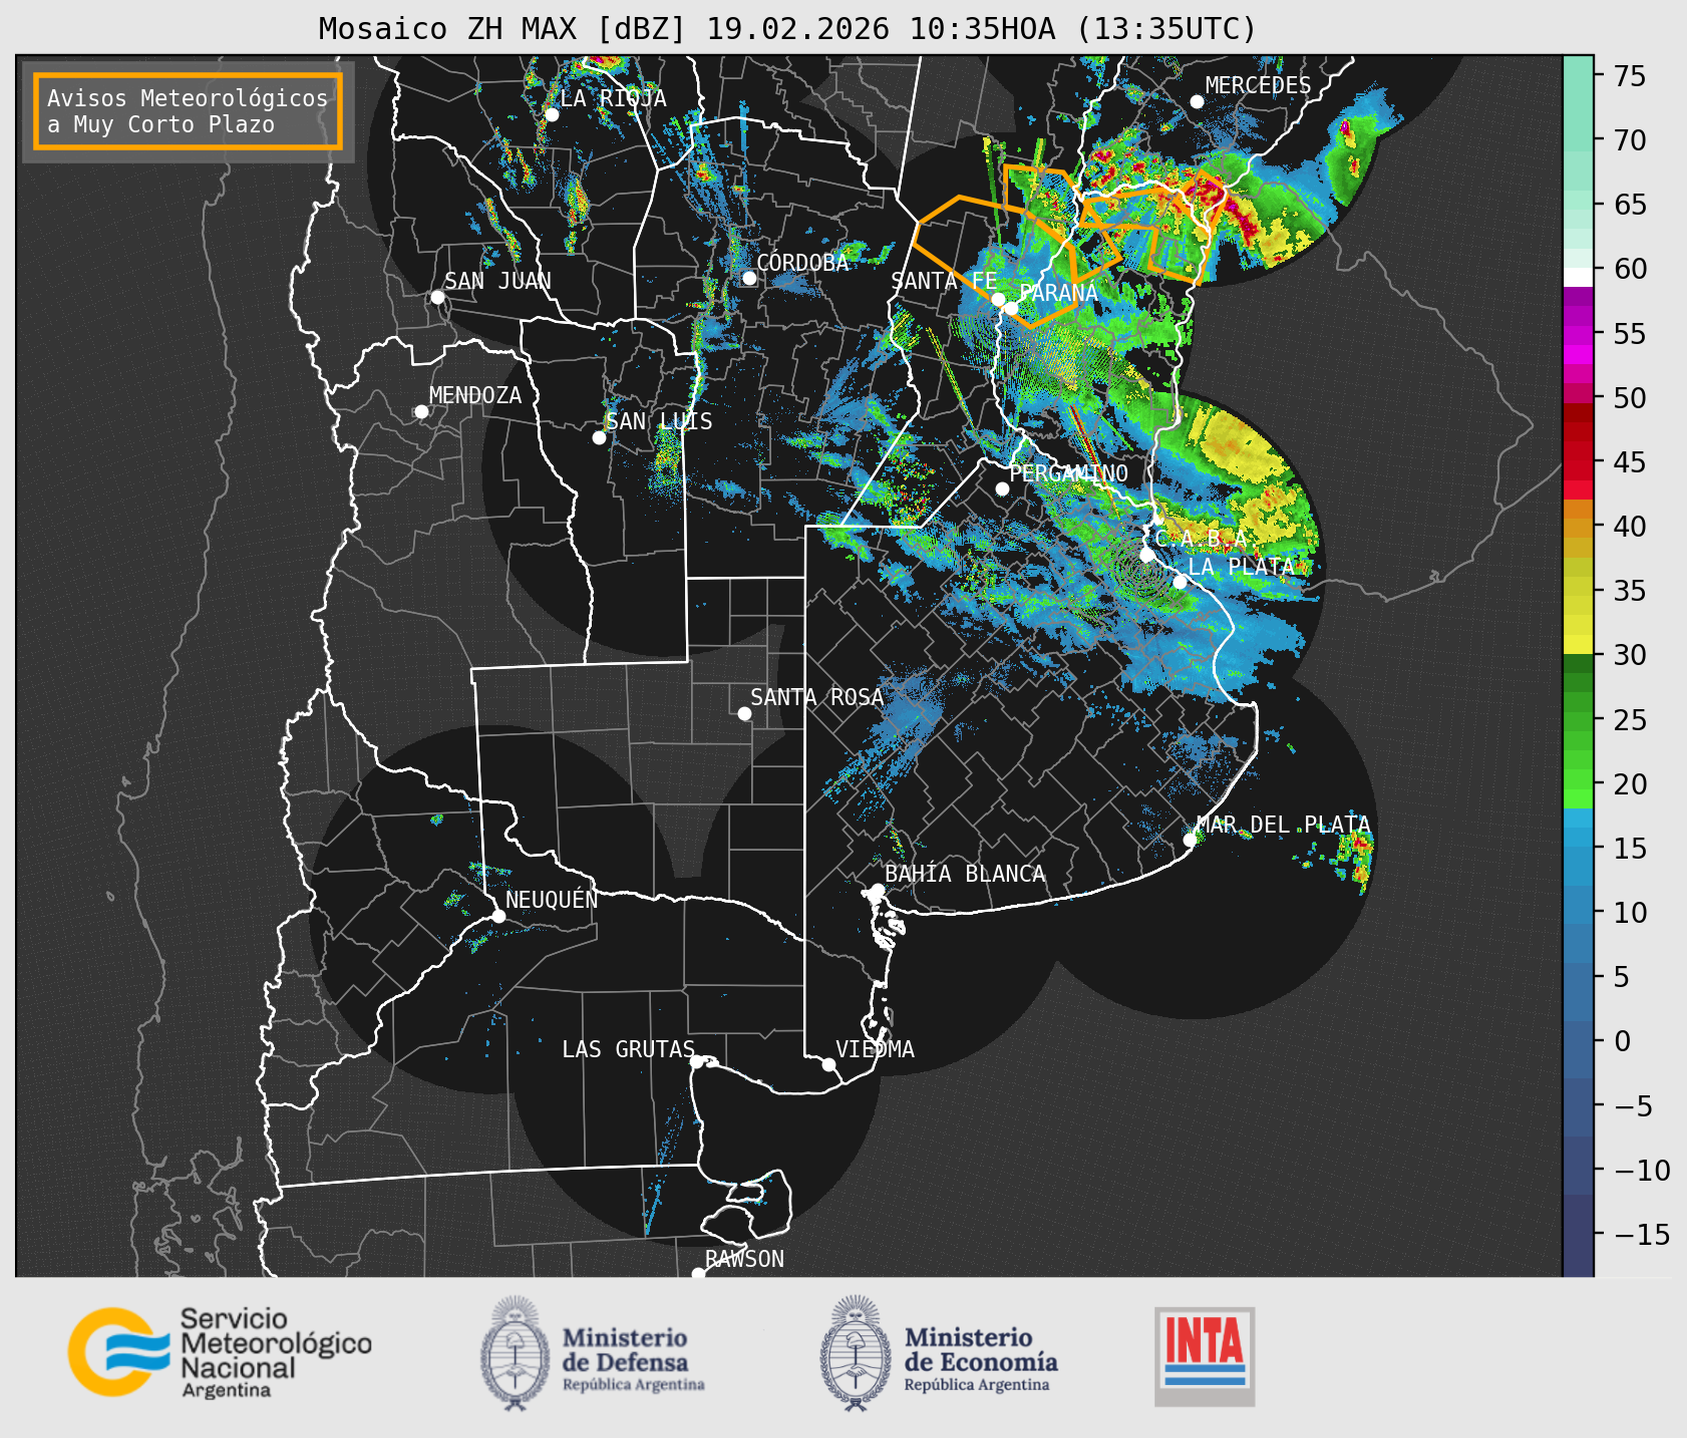Click the 0 value on color scale
Viewport: 1687px width, 1438px height.
point(1621,1041)
